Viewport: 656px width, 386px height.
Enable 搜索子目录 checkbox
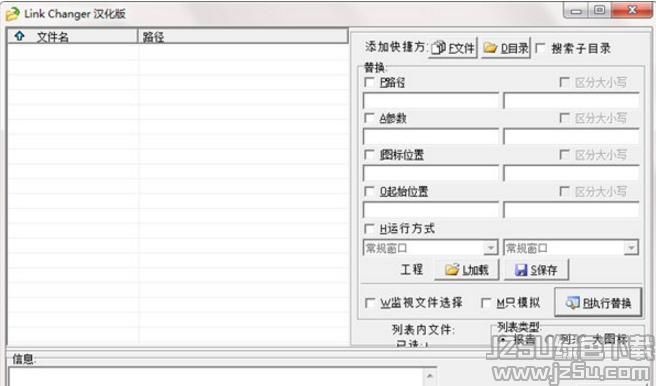point(541,48)
